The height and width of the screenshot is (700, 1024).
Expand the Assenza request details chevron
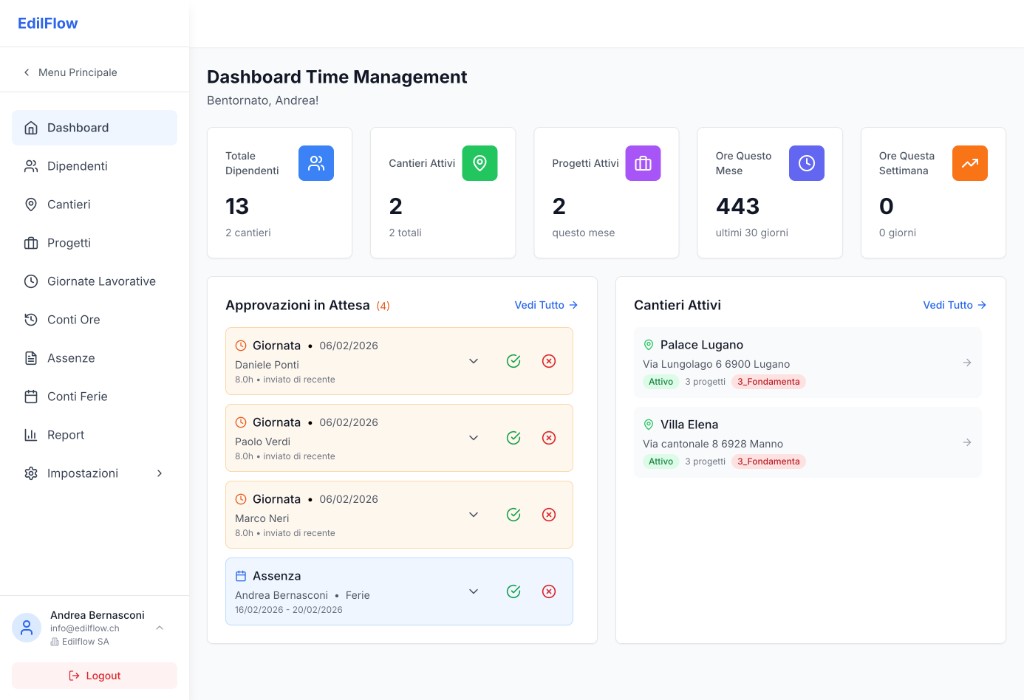coord(474,591)
